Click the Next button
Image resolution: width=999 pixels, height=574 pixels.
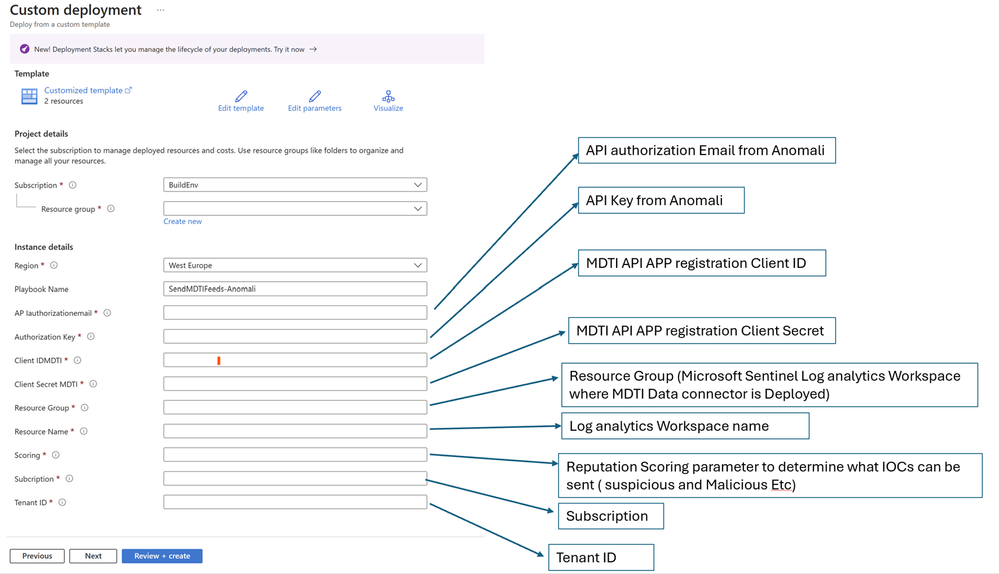click(93, 556)
